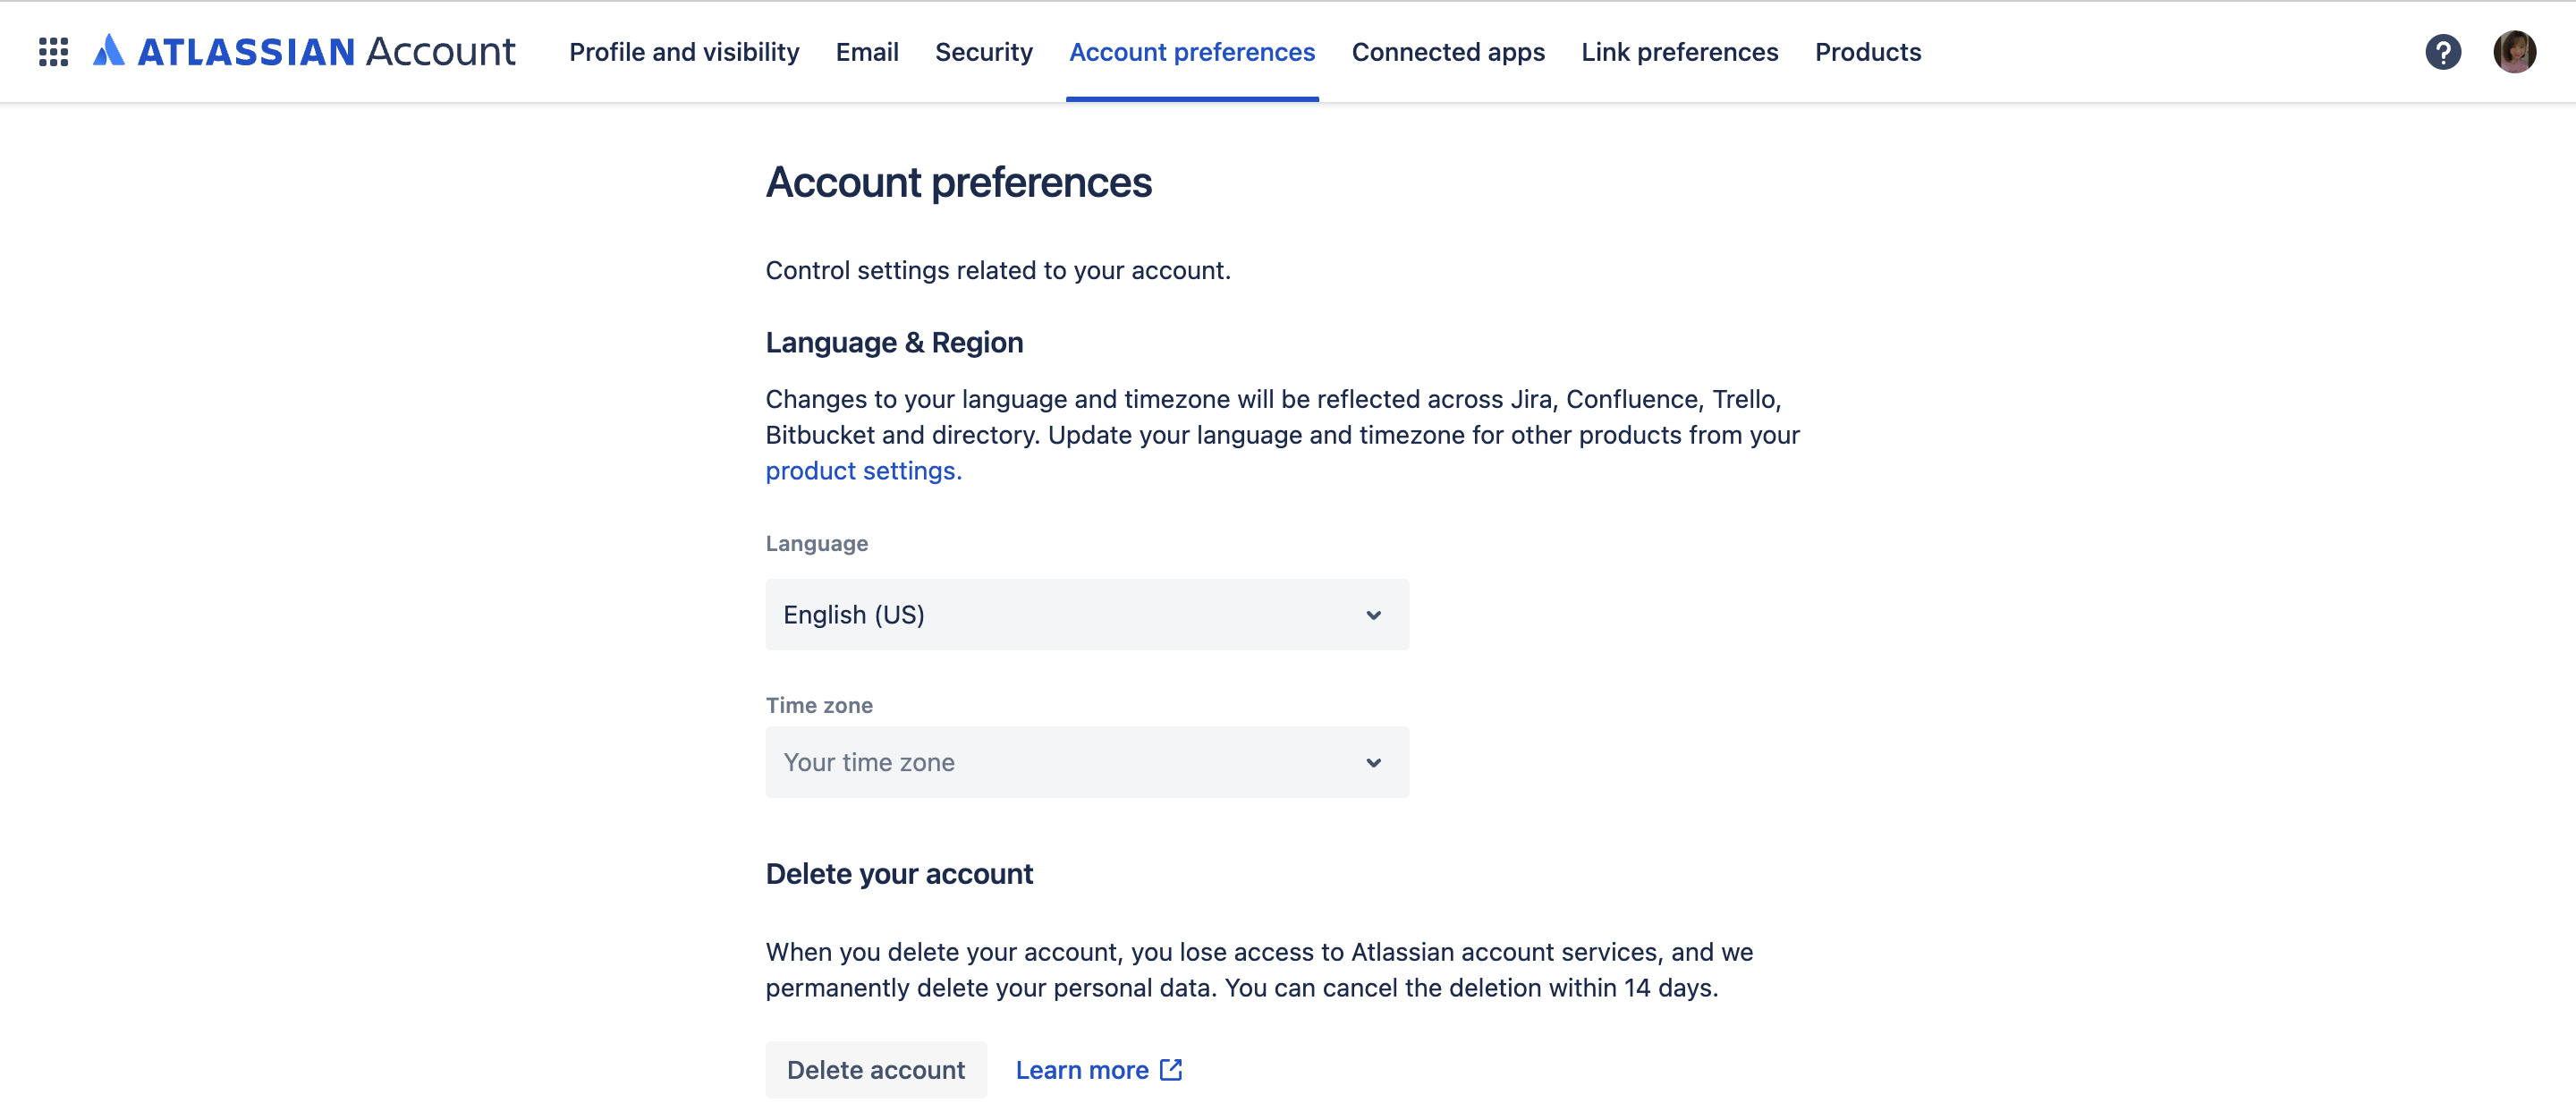The height and width of the screenshot is (1120, 2576).
Task: Click the Atlassian logo icon
Action: (109, 51)
